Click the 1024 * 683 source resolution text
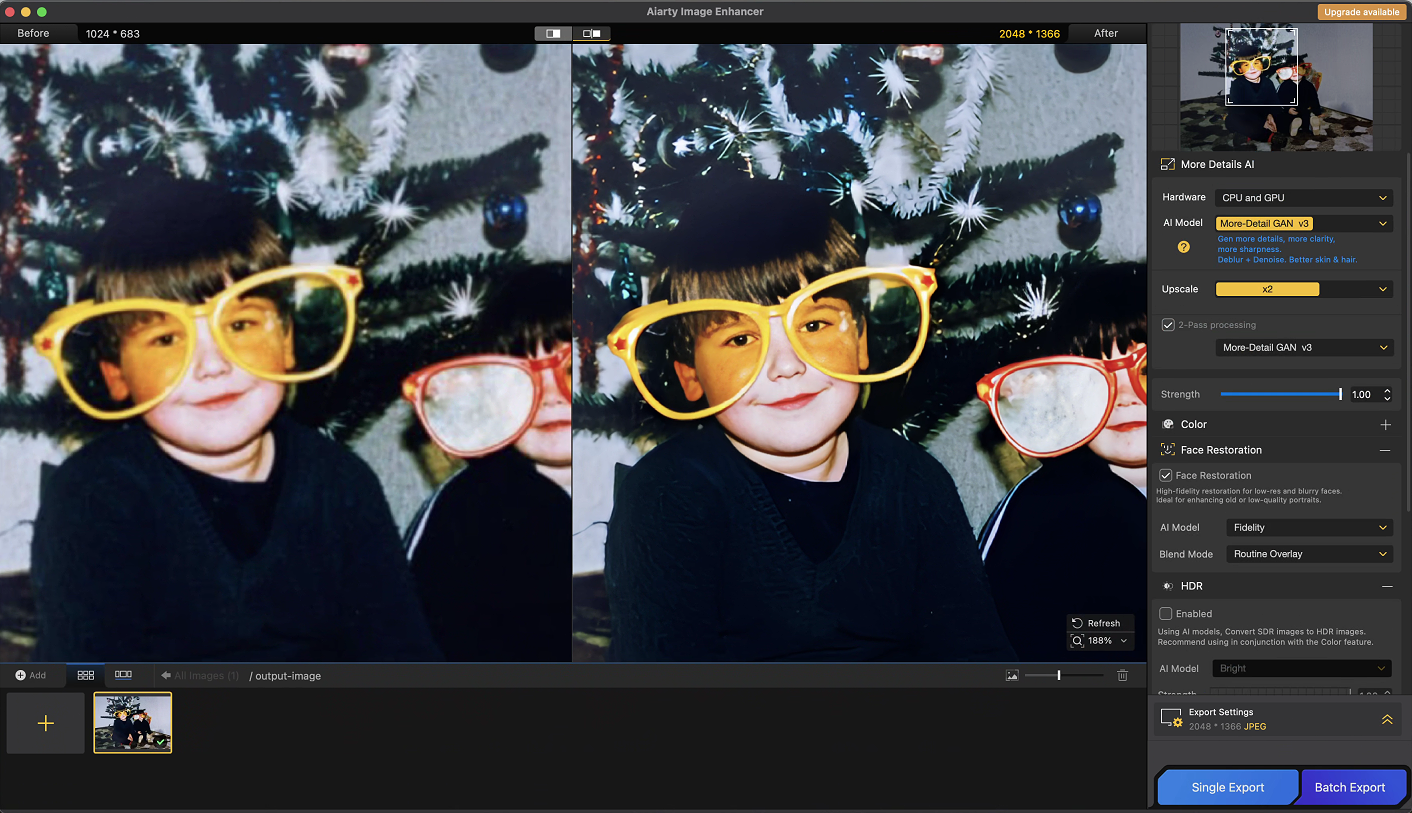This screenshot has height=813, width=1412. pos(113,34)
